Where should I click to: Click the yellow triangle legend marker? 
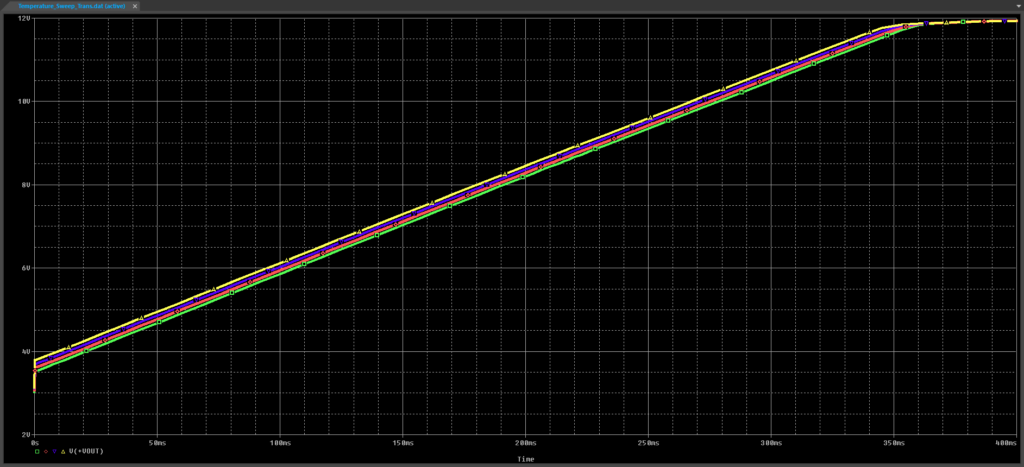click(x=64, y=452)
